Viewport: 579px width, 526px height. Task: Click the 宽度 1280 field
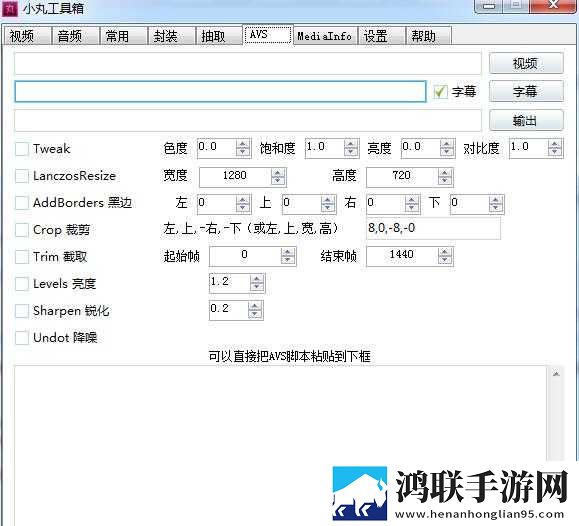point(235,177)
